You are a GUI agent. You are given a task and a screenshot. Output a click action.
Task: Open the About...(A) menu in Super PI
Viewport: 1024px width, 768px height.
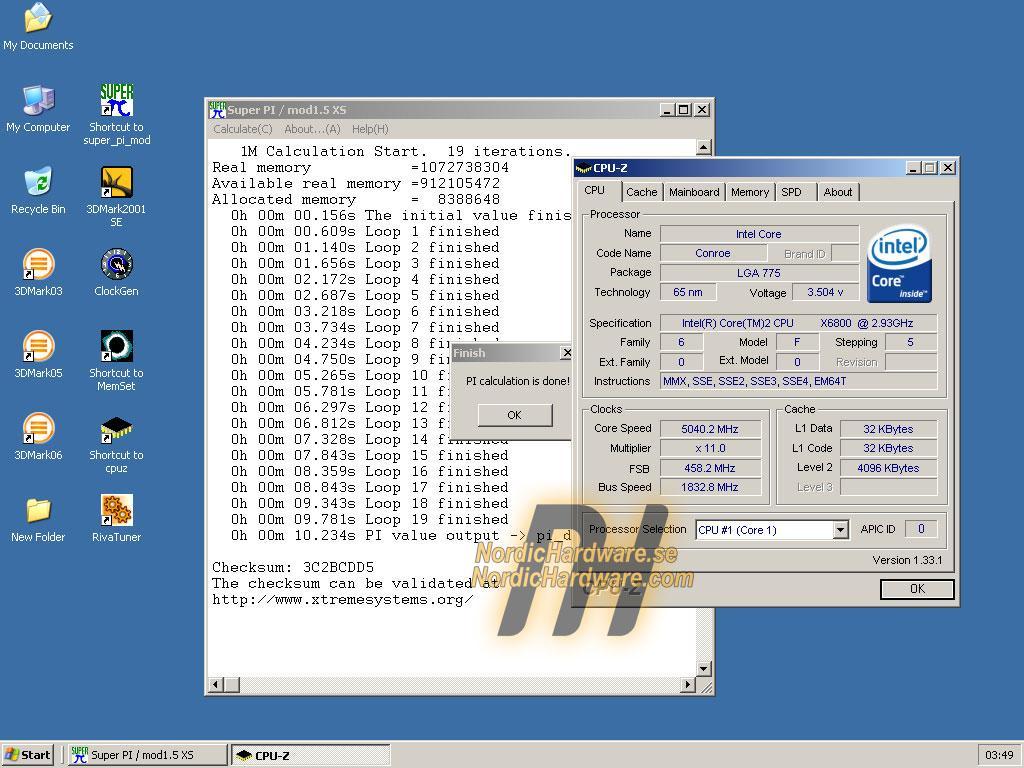(312, 129)
